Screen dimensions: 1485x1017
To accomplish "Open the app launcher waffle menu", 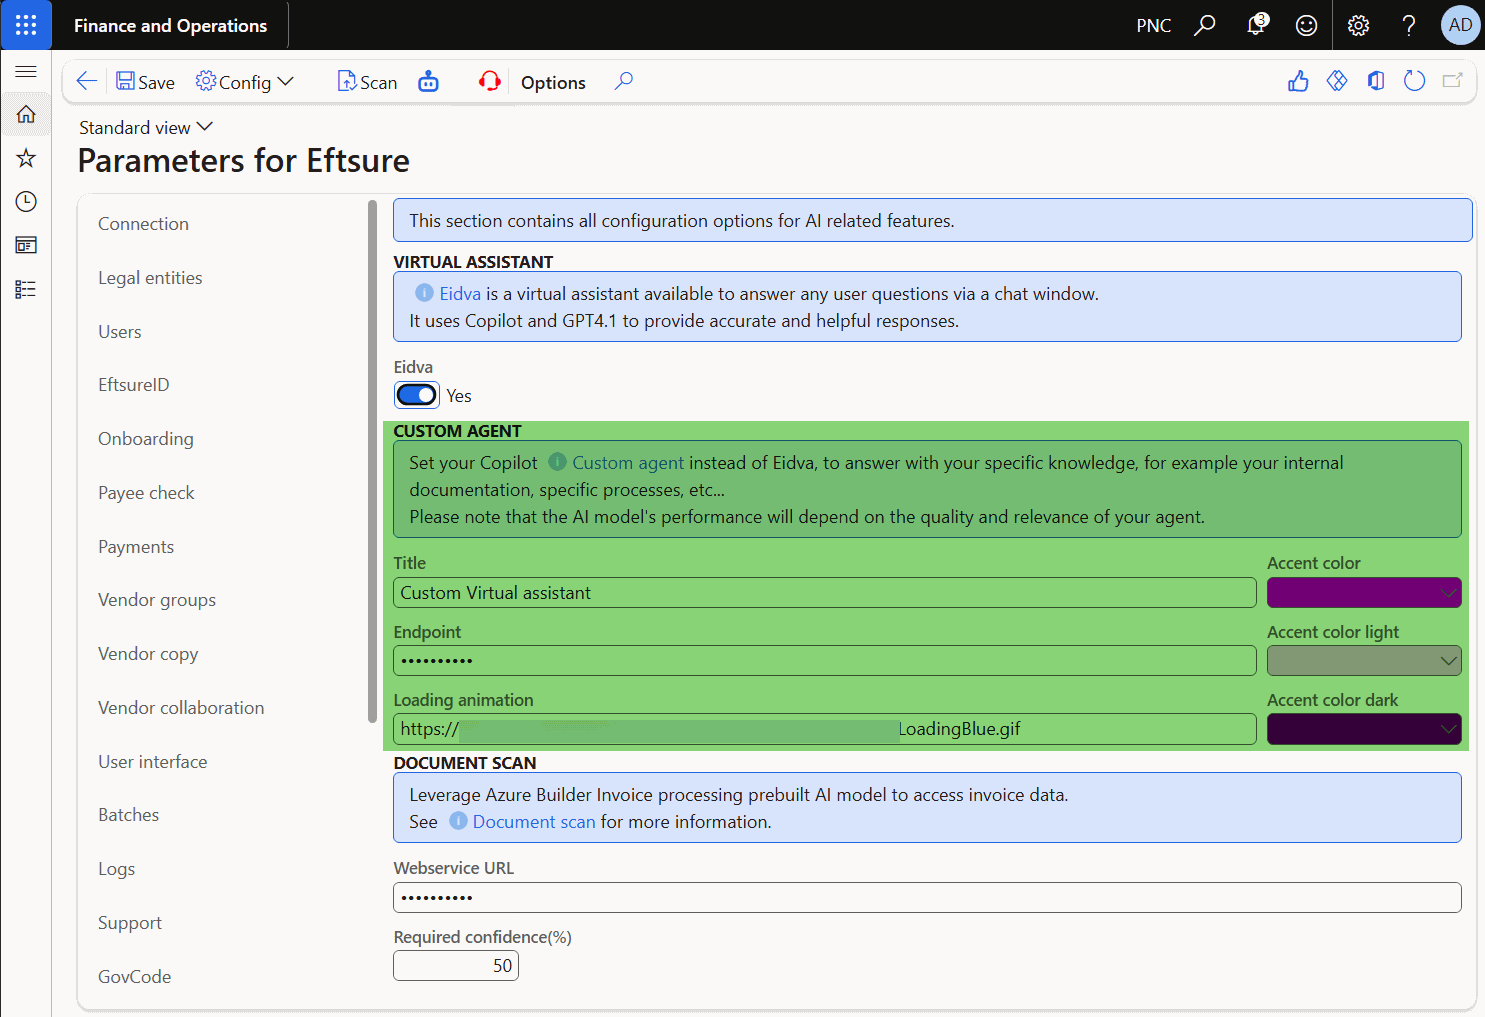I will 26,25.
